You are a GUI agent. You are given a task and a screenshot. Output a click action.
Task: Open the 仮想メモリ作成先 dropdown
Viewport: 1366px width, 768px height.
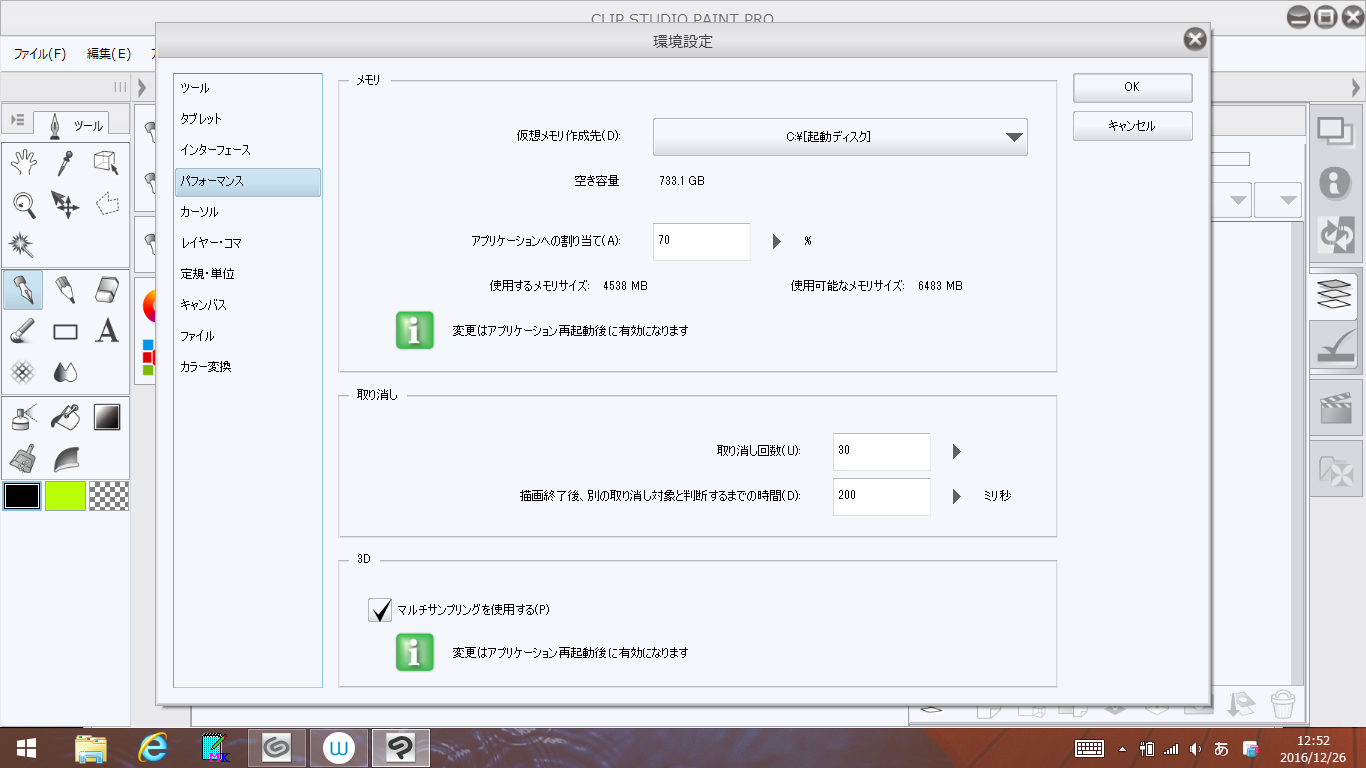840,137
